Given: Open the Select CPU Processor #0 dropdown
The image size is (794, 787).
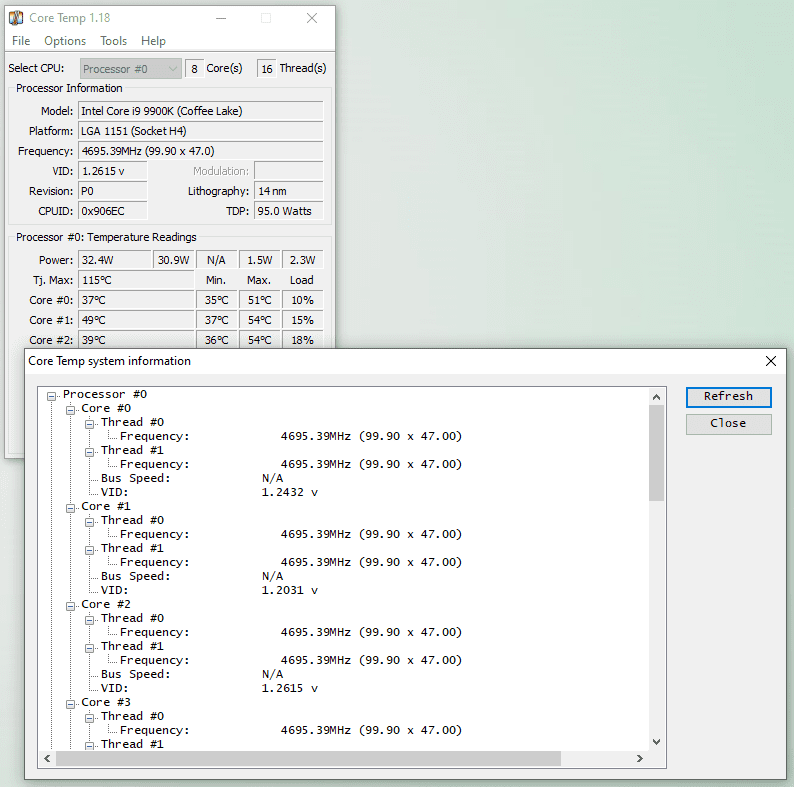Looking at the screenshot, I should (131, 69).
